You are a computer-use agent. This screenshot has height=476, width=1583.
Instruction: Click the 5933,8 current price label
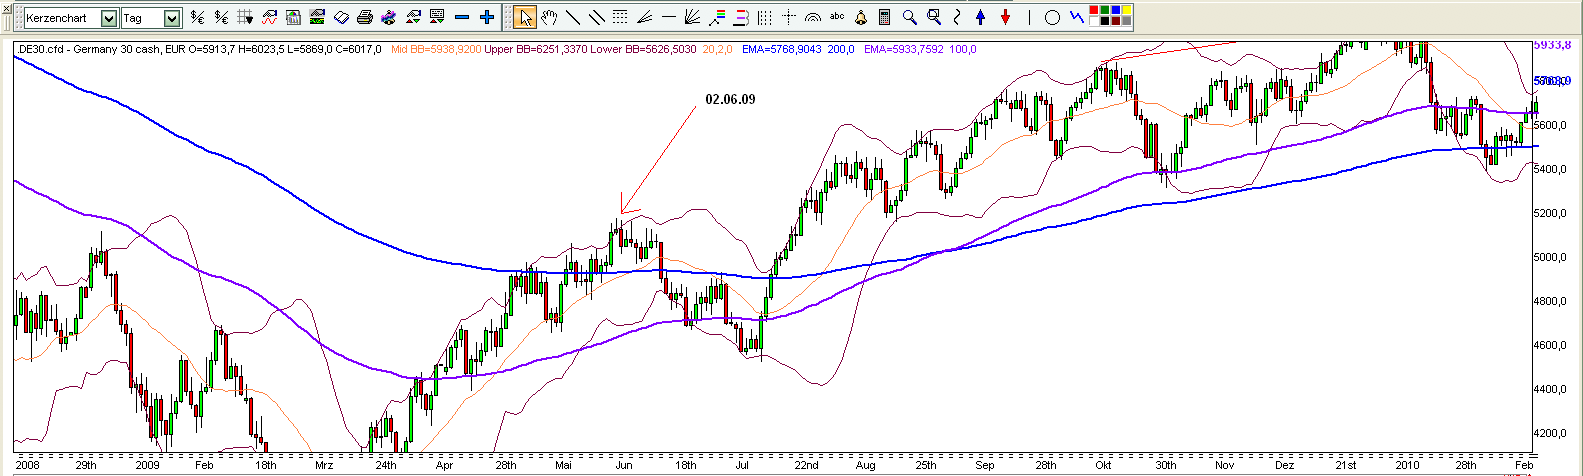(1554, 45)
